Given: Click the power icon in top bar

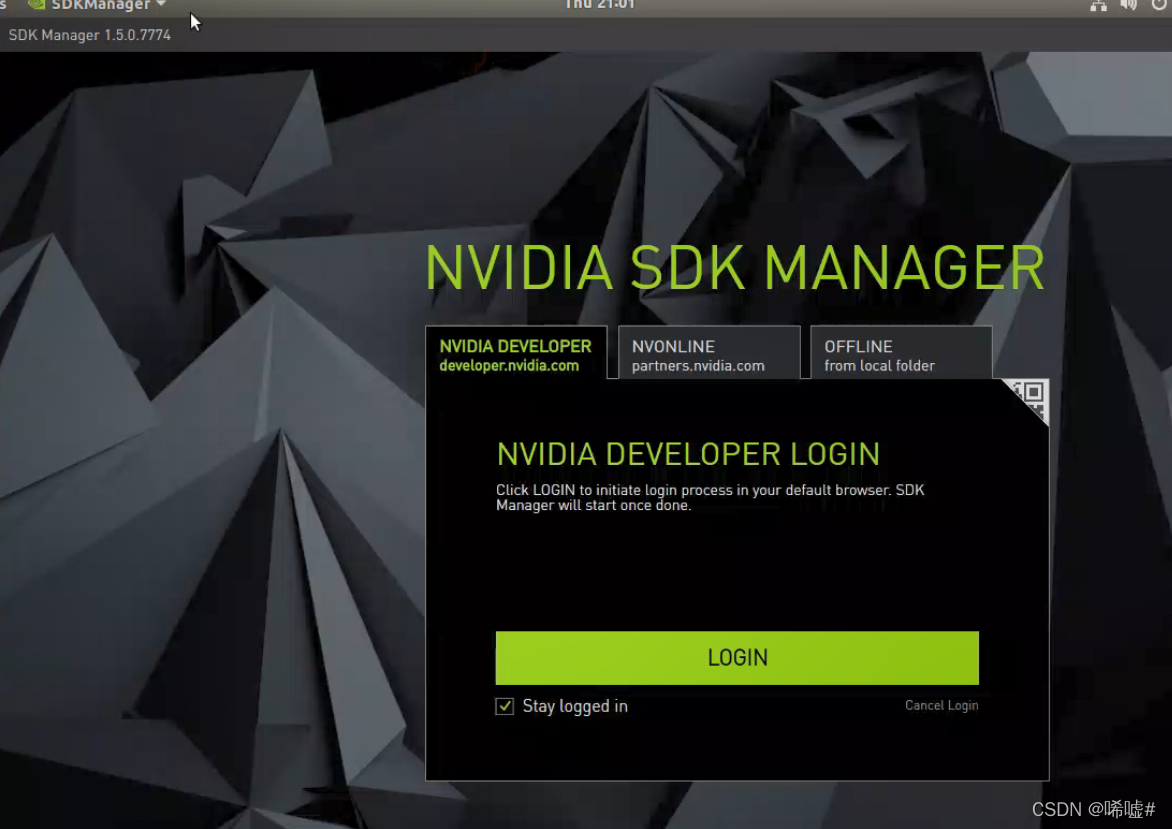Looking at the screenshot, I should [1160, 5].
